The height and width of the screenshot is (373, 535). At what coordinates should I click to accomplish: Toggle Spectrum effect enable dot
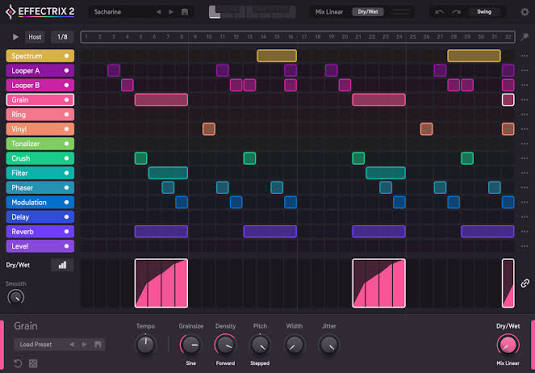tap(67, 56)
